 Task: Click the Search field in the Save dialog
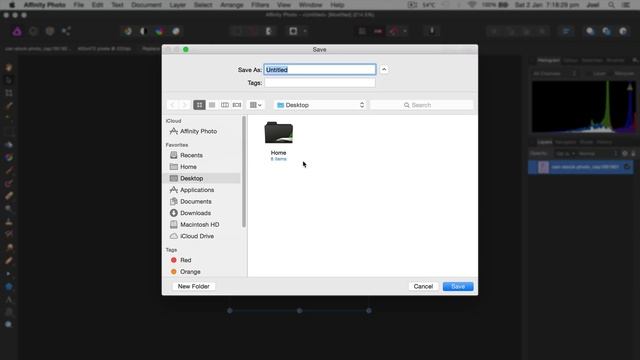pyautogui.click(x=422, y=105)
